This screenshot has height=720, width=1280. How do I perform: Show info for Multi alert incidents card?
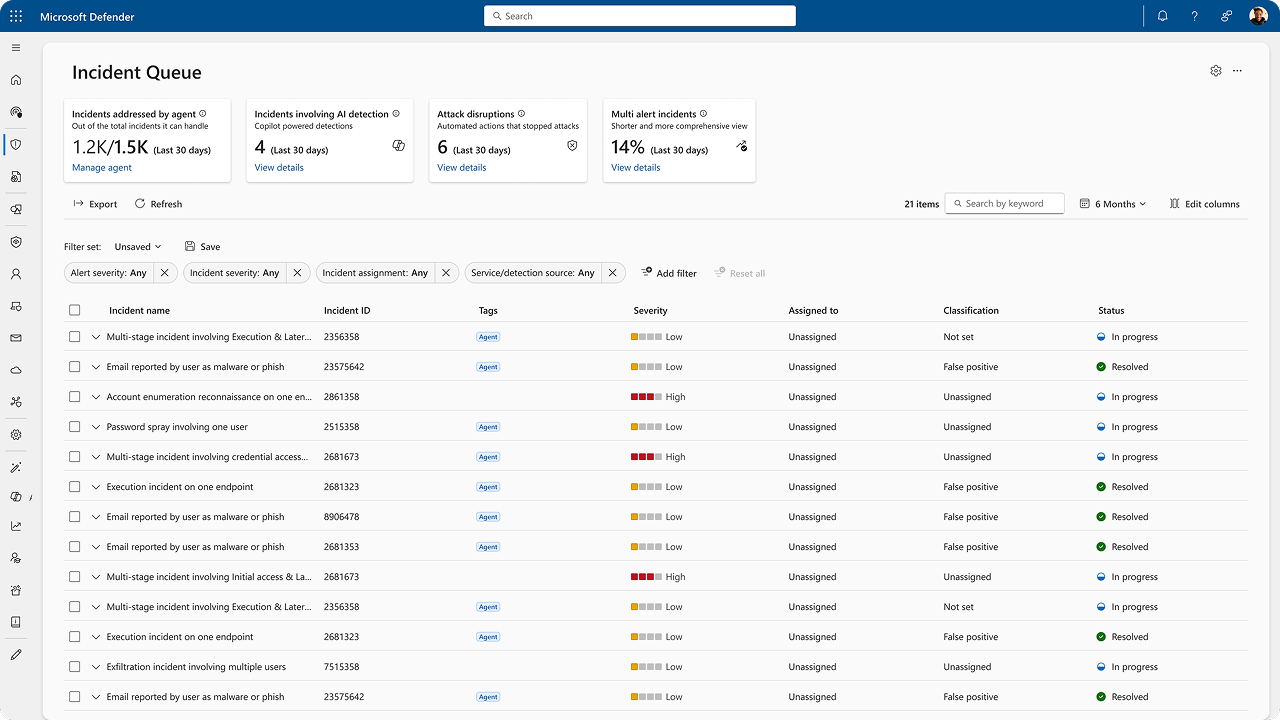tap(703, 114)
